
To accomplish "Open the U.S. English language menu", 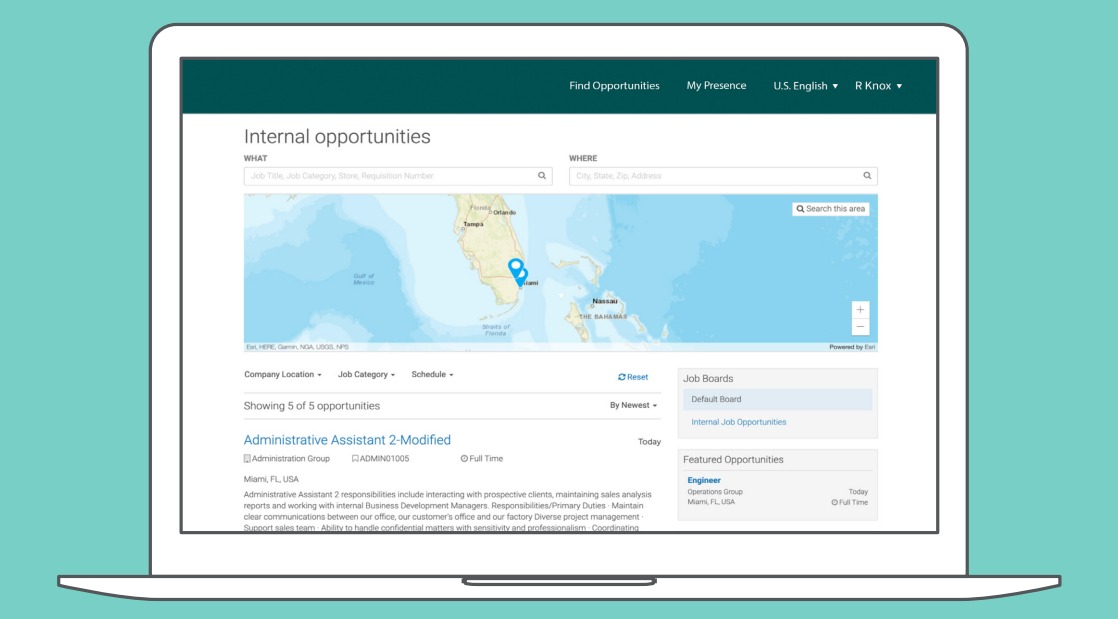I will coord(805,86).
